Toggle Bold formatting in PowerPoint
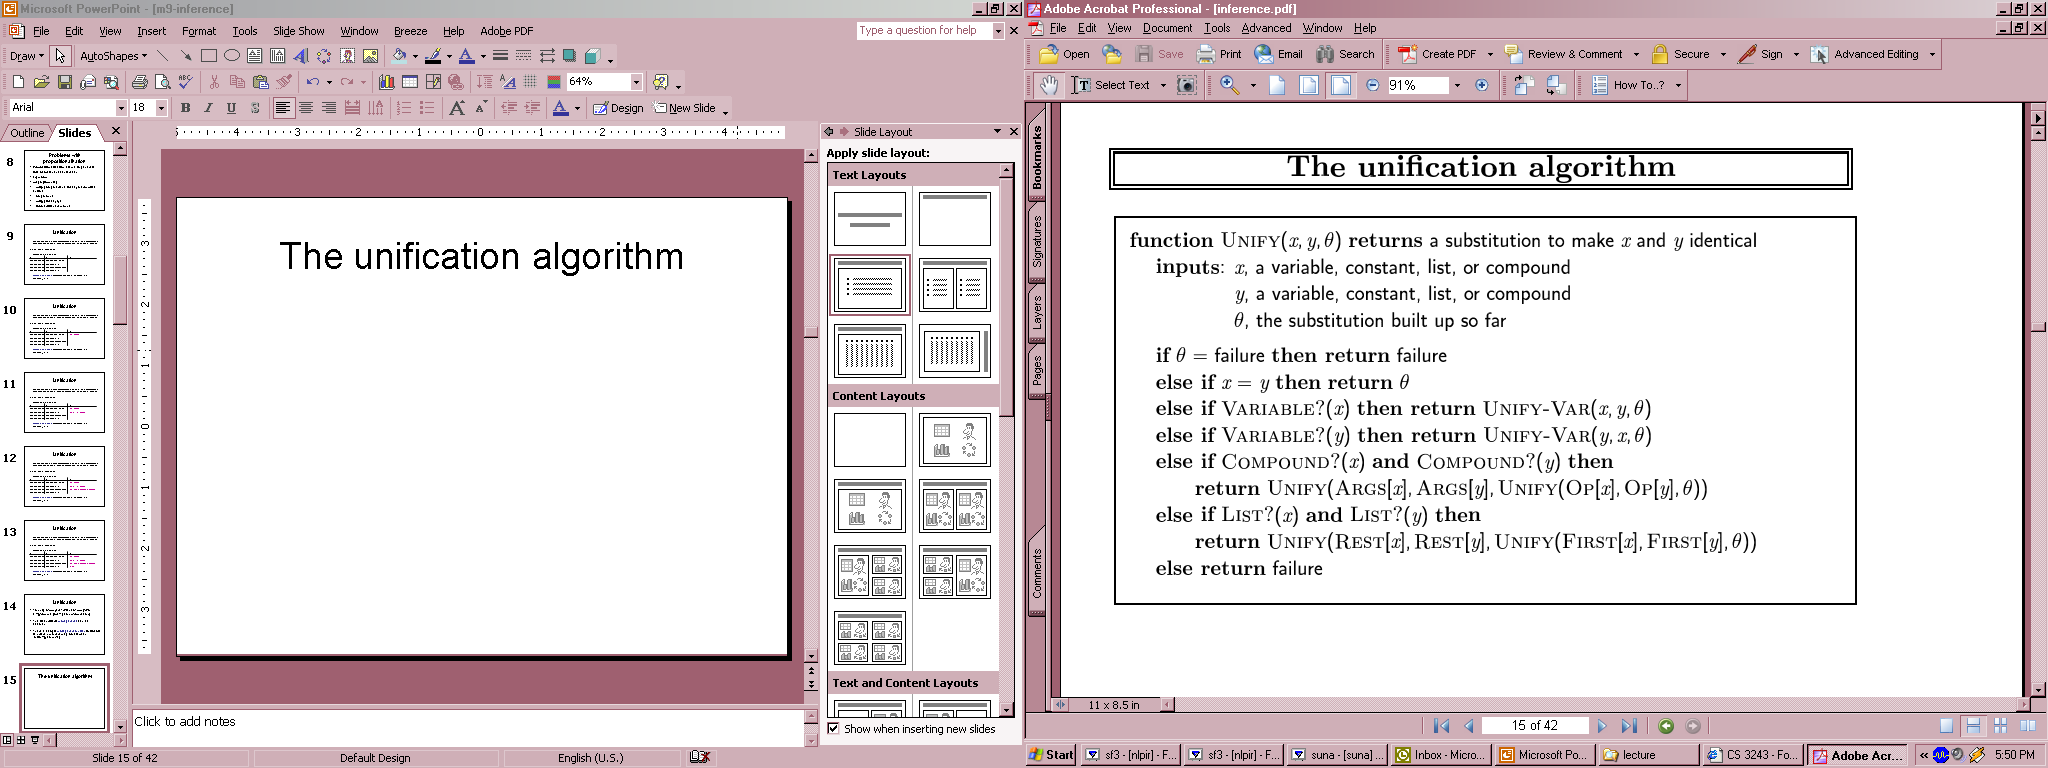The width and height of the screenshot is (2048, 768). click(x=185, y=108)
